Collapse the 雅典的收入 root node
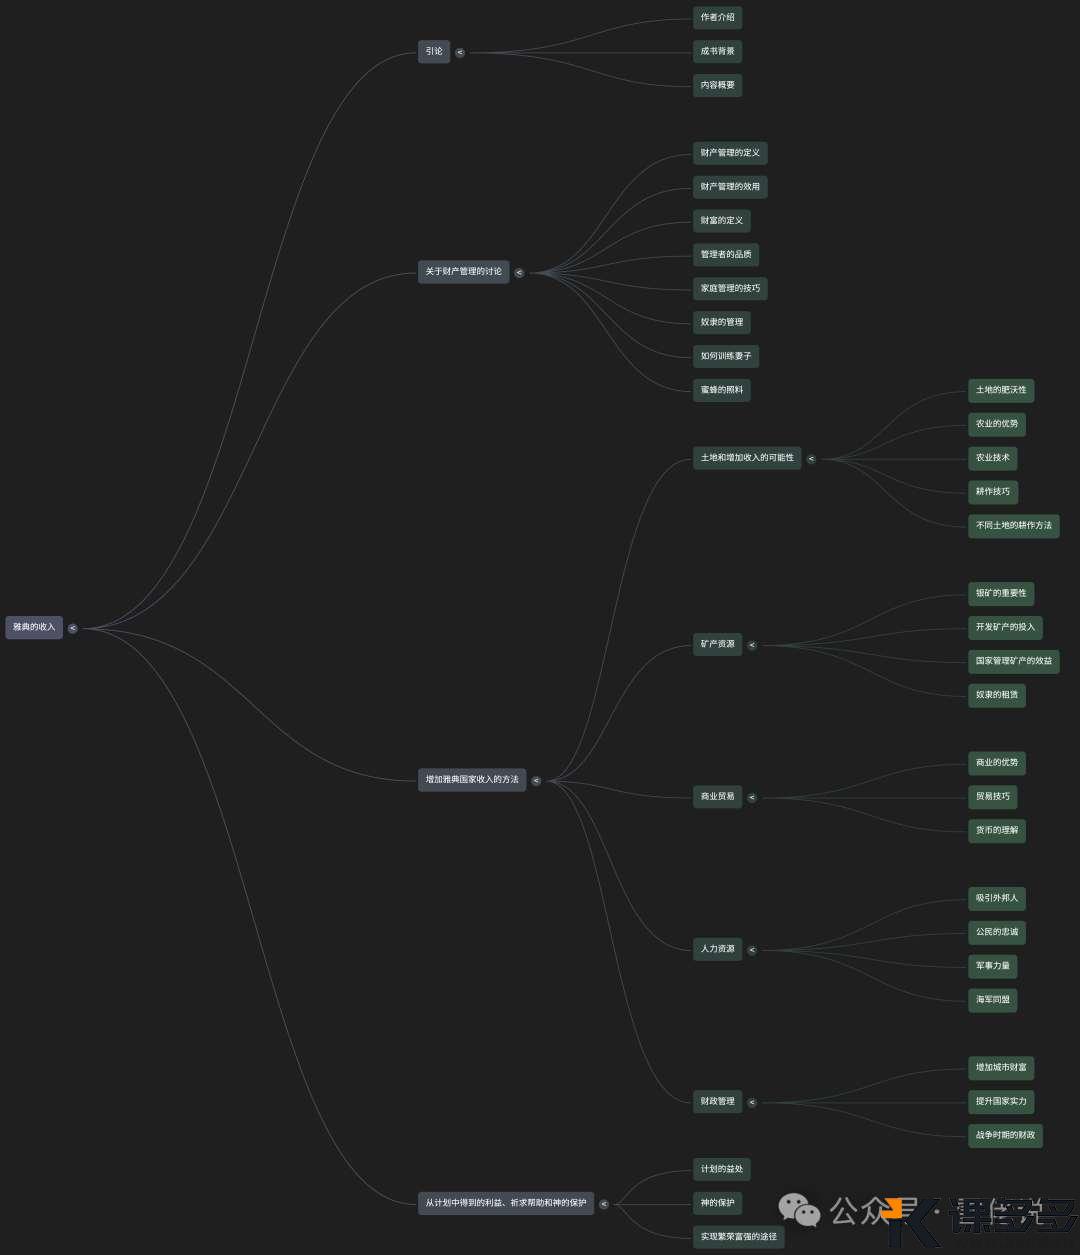Screen dimensions: 1080x1255 (72, 628)
